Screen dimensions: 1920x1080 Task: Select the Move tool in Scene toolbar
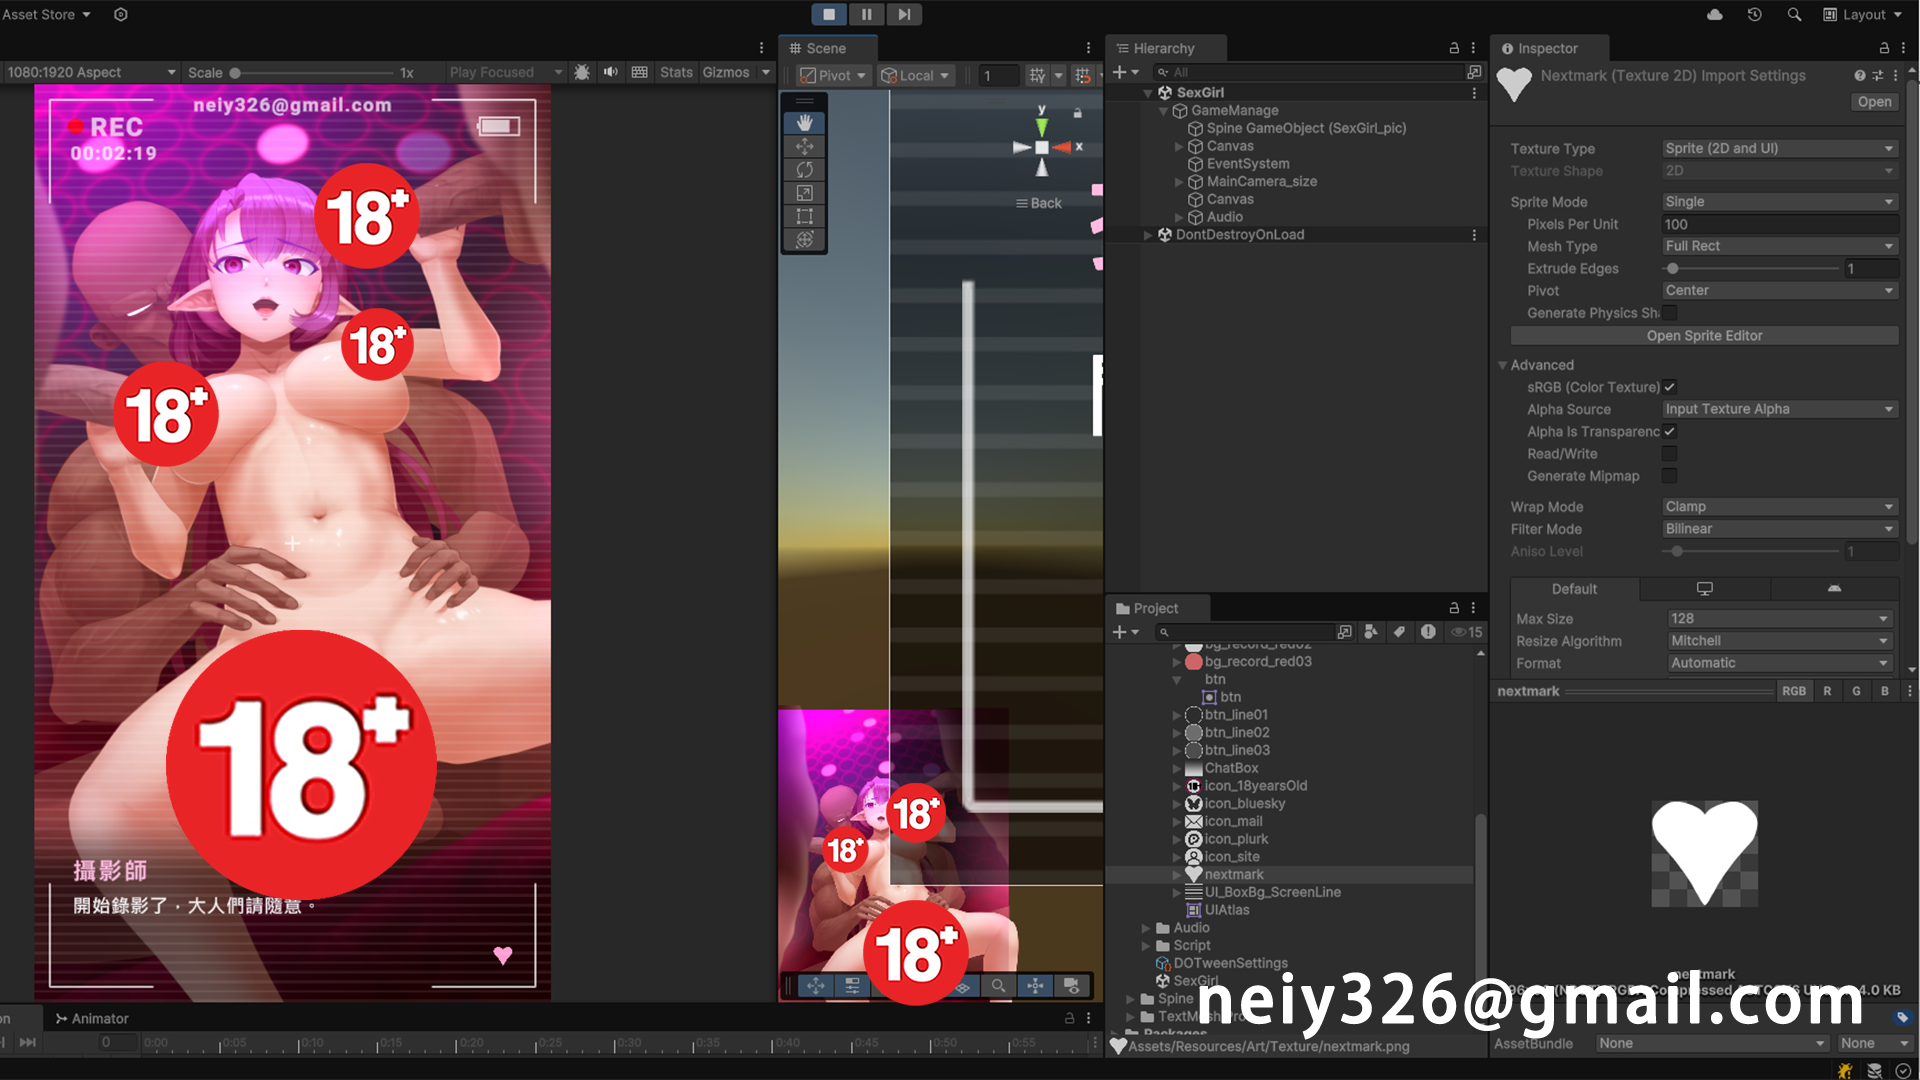(x=804, y=146)
